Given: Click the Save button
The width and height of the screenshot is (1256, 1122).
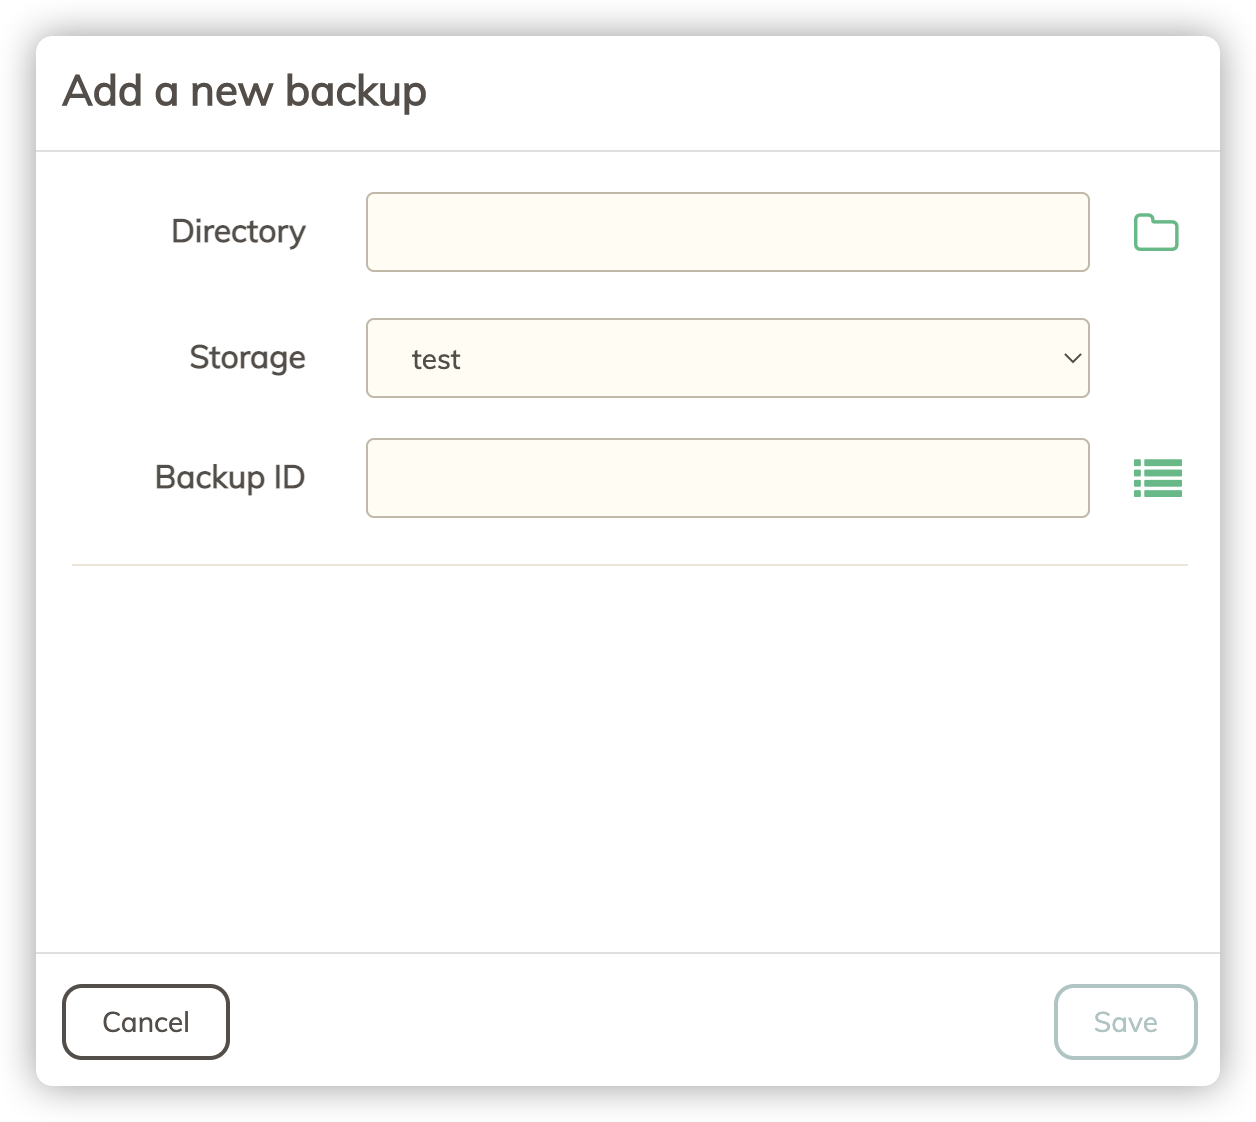Looking at the screenshot, I should [1125, 1022].
